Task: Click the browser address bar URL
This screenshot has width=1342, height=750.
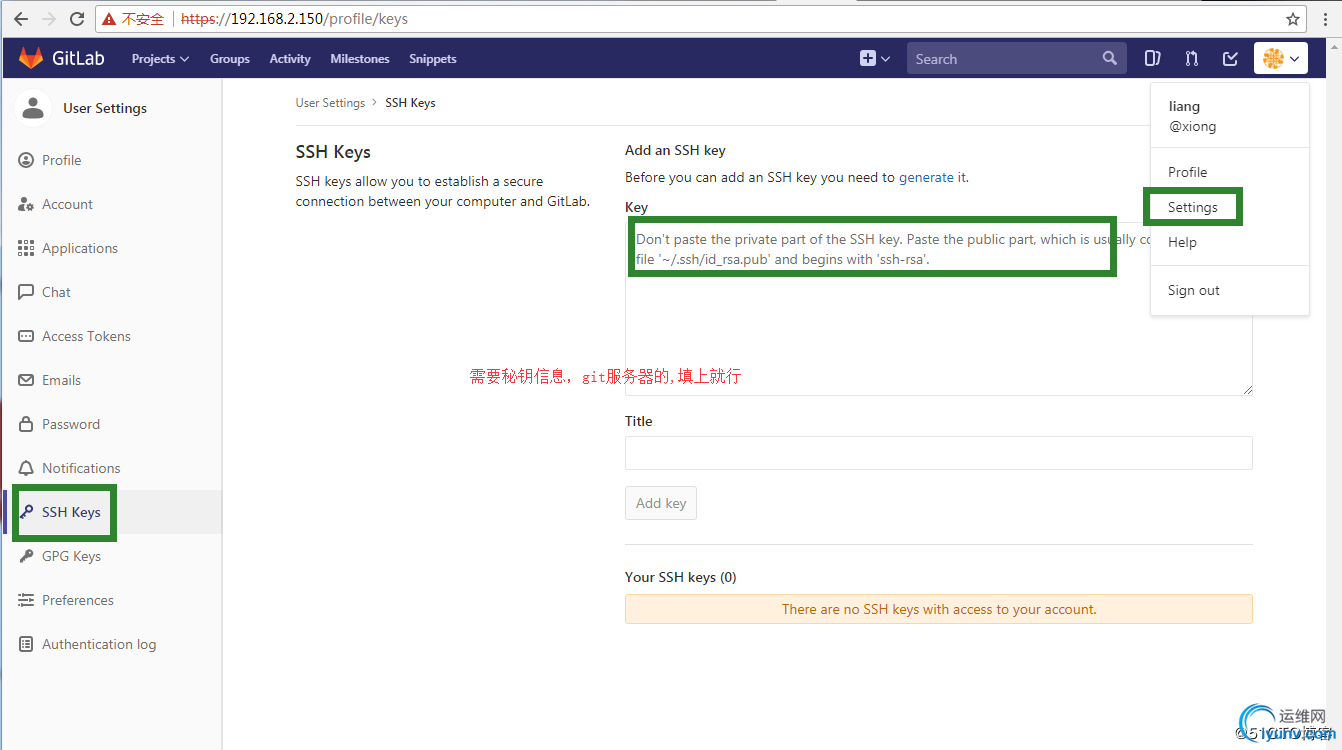Action: coord(294,19)
